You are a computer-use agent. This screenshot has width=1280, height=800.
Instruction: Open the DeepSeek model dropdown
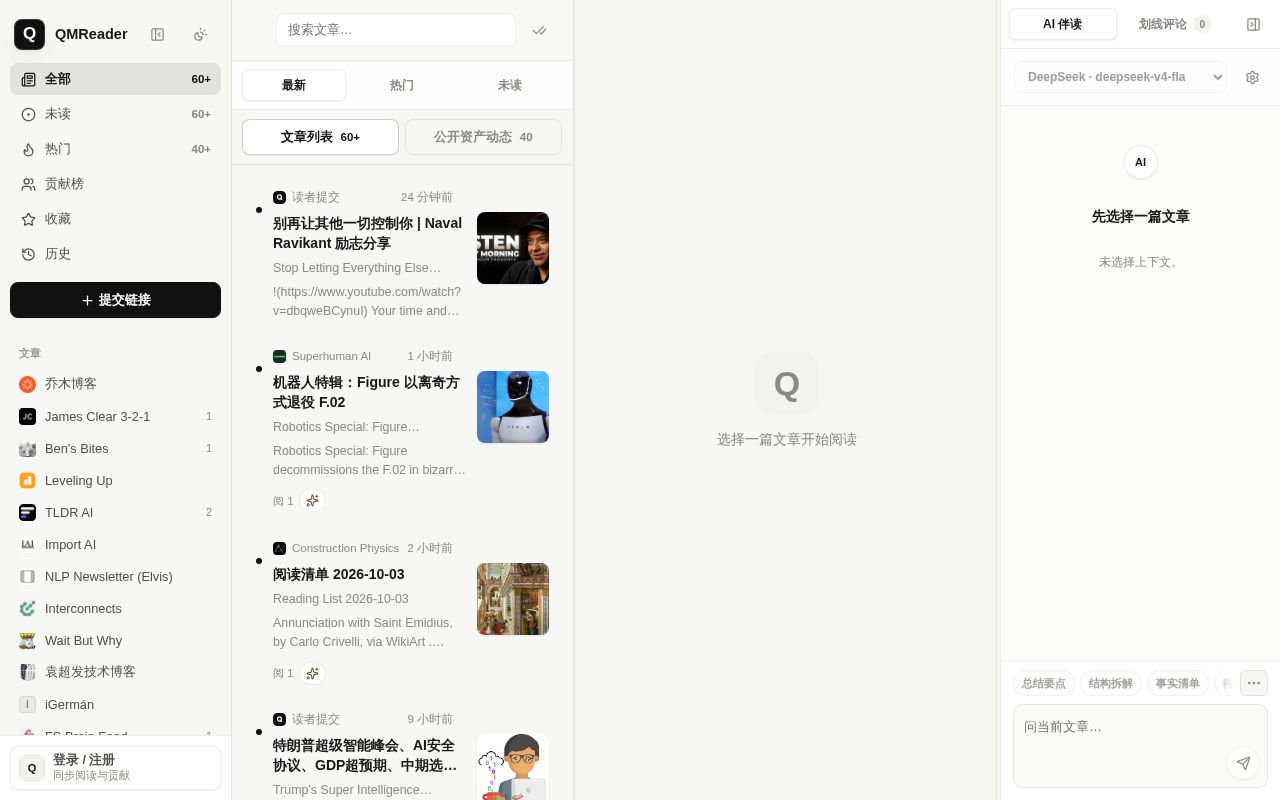1120,77
